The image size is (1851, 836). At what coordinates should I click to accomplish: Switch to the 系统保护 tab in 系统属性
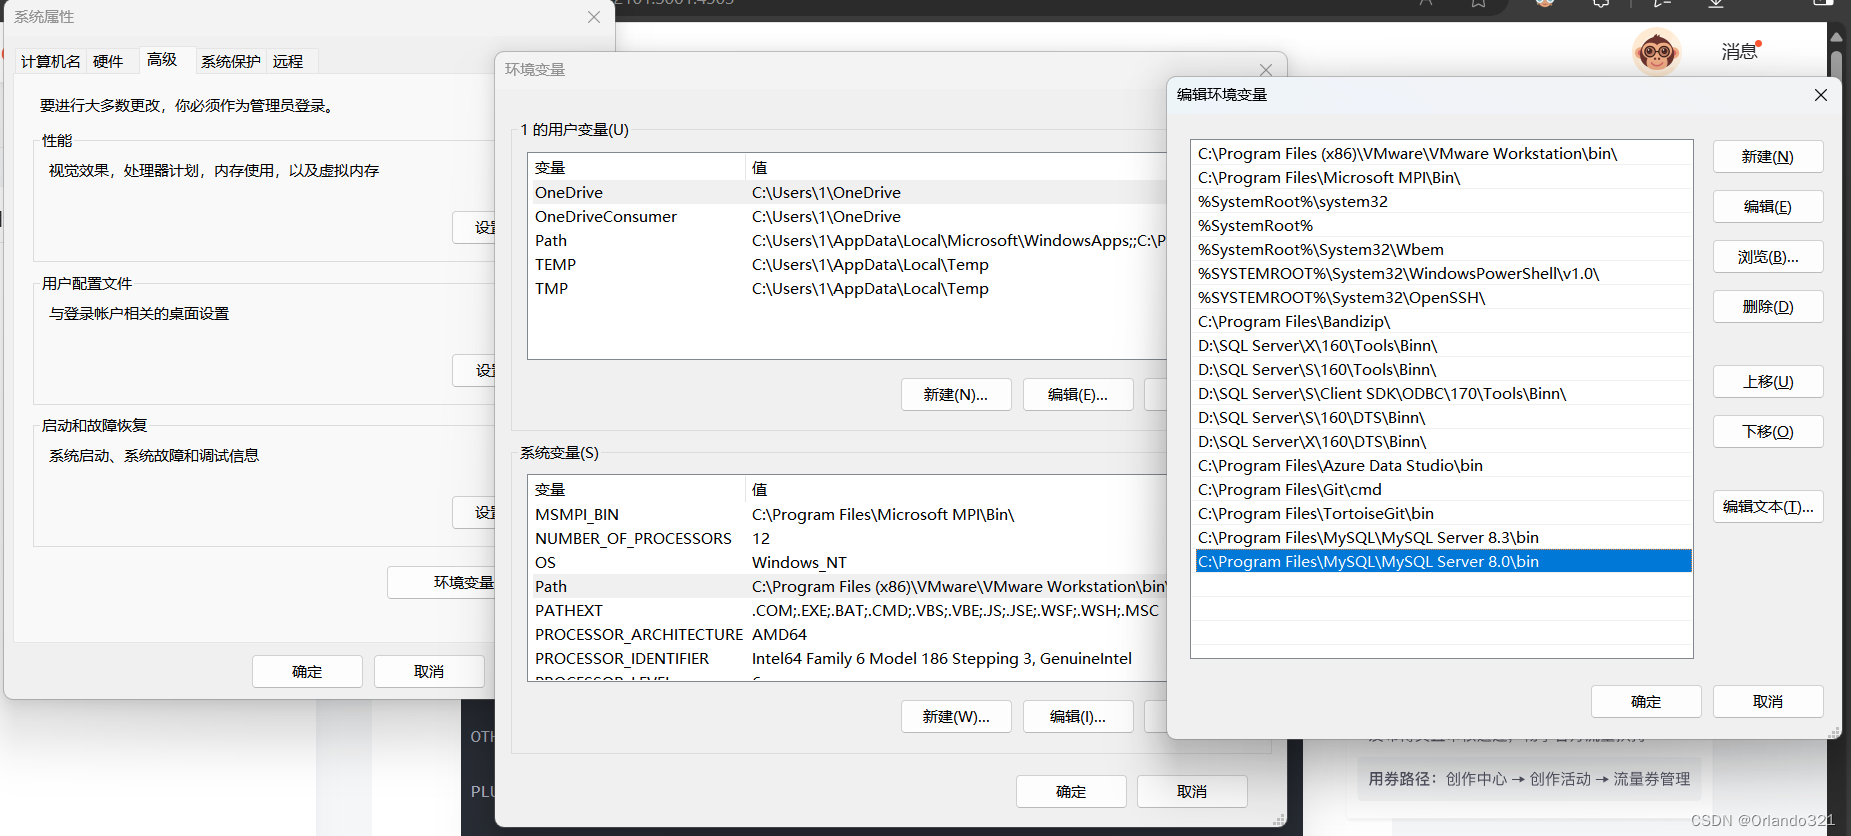pos(230,62)
